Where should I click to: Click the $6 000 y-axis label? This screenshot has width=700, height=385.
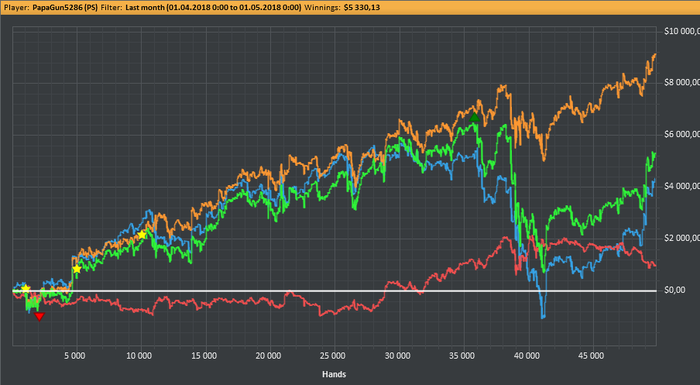682,134
